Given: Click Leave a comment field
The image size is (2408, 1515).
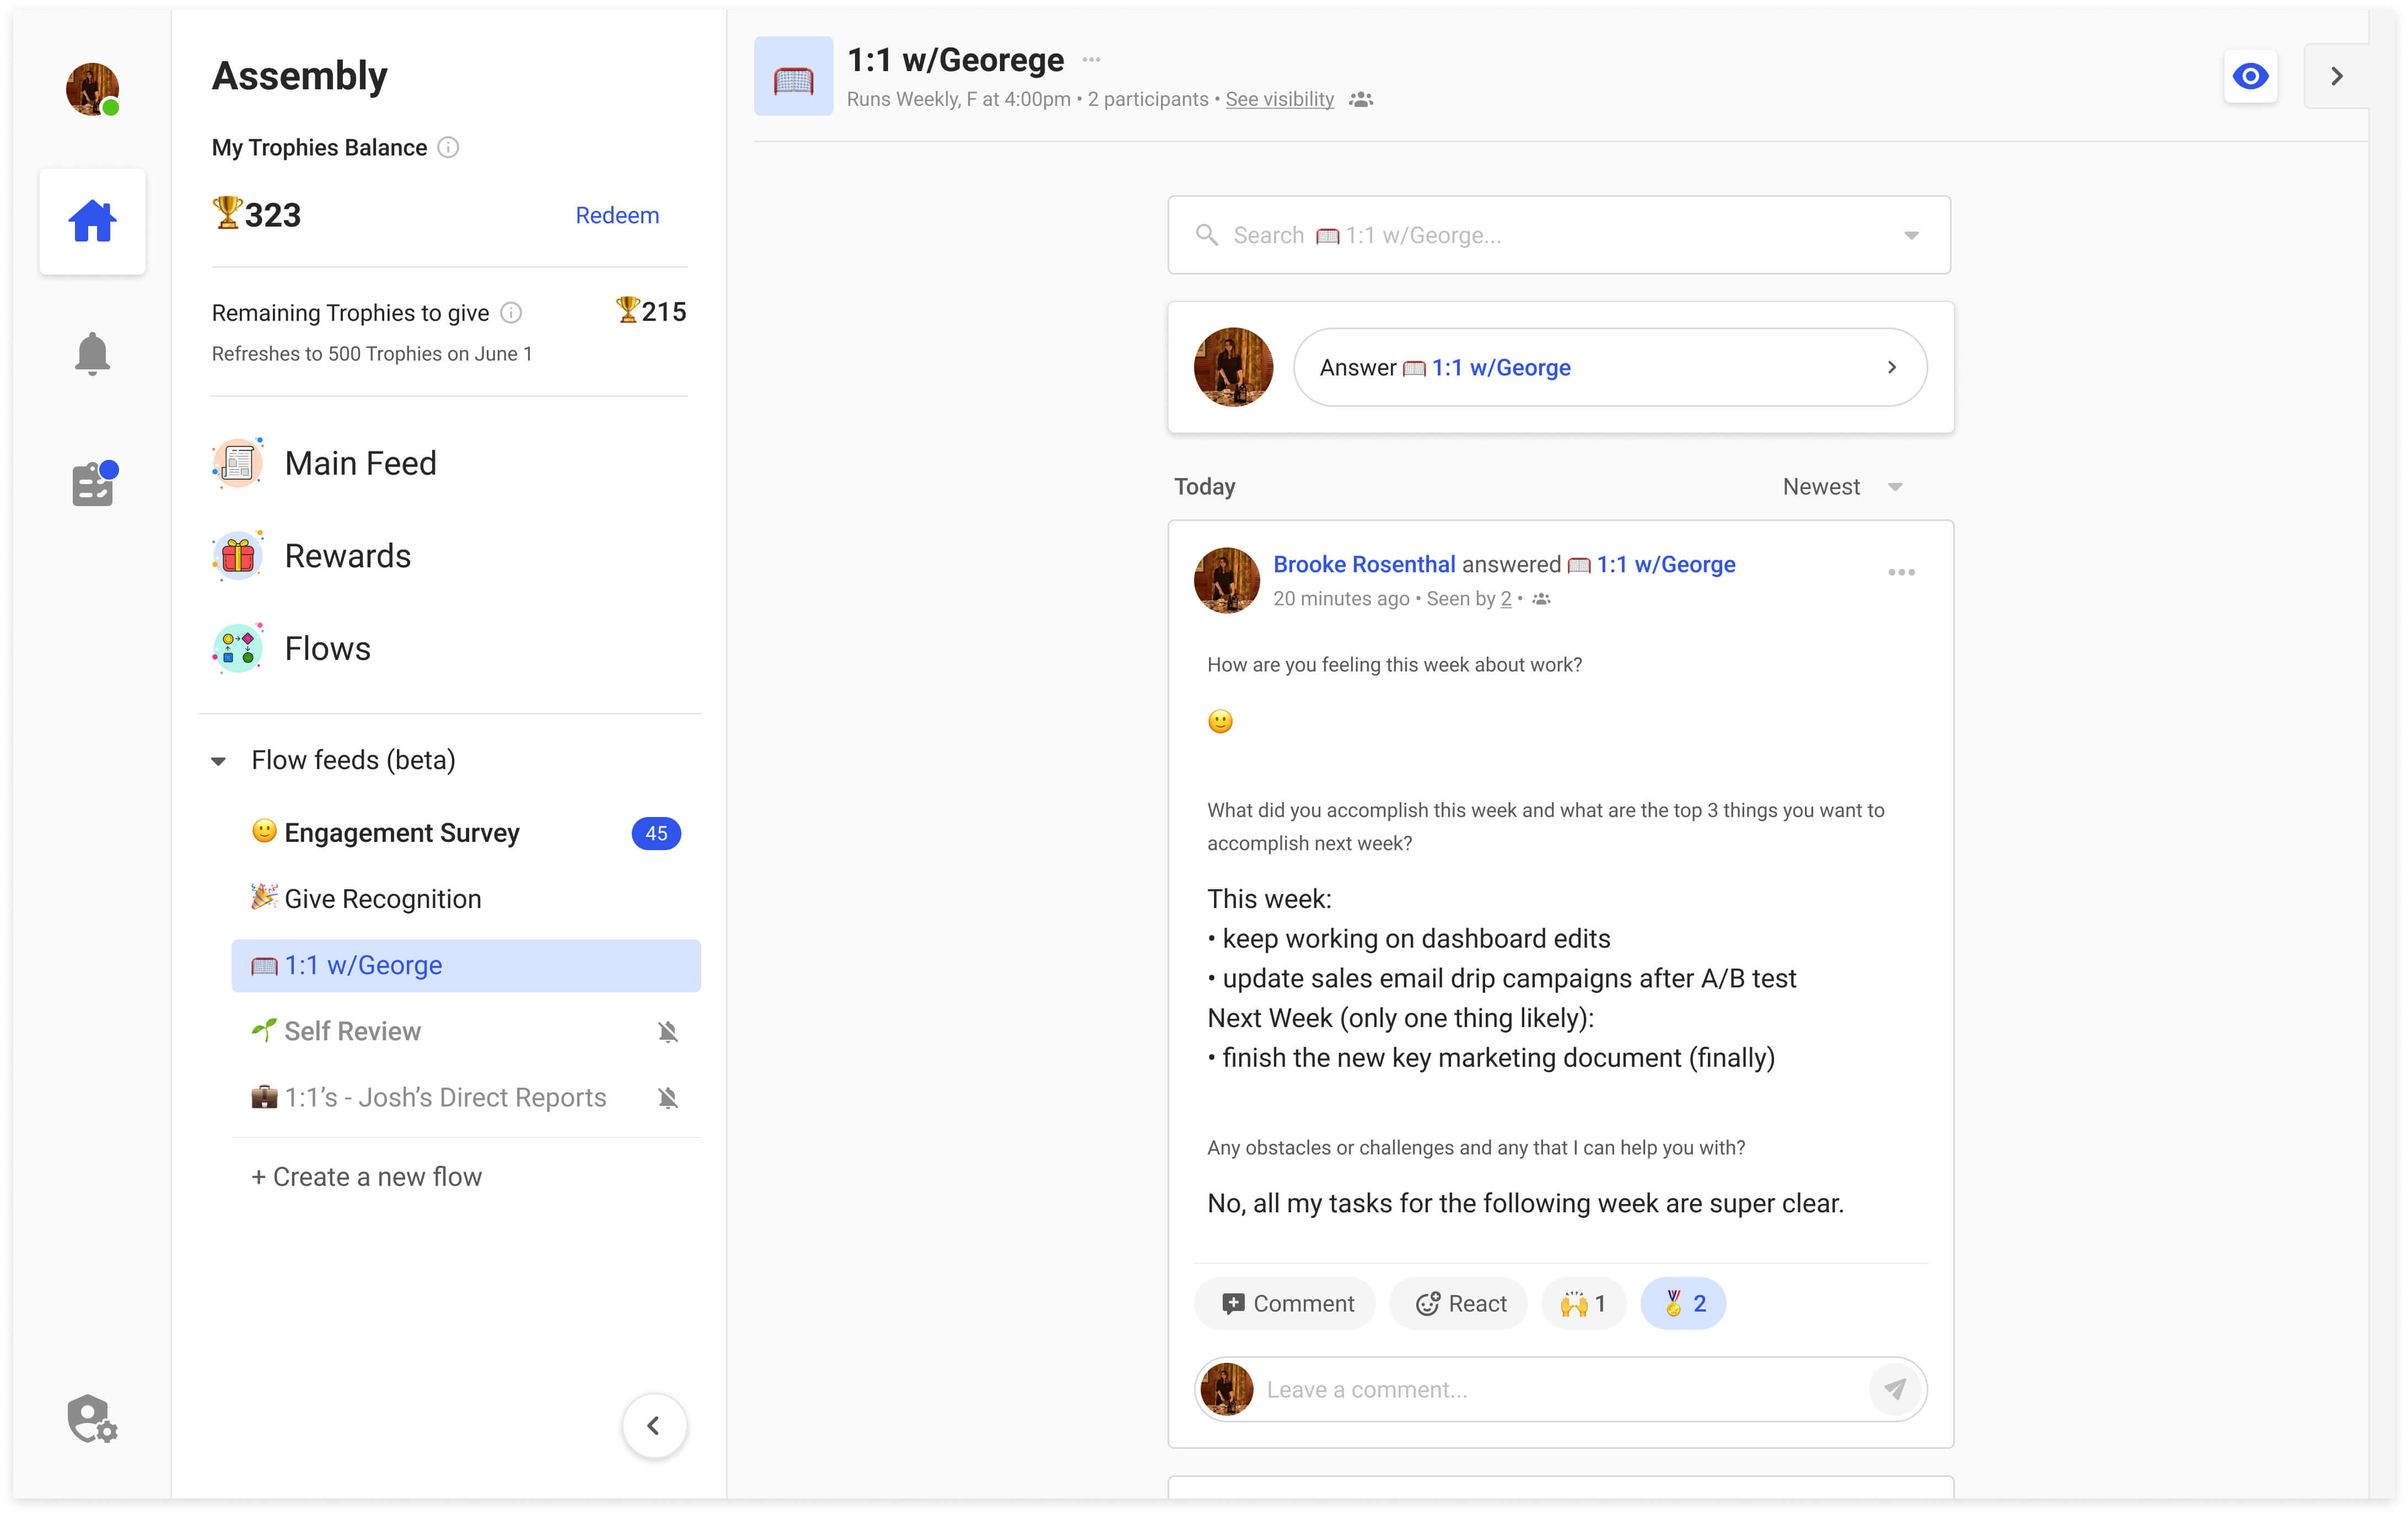Looking at the screenshot, I should [x=1560, y=1389].
